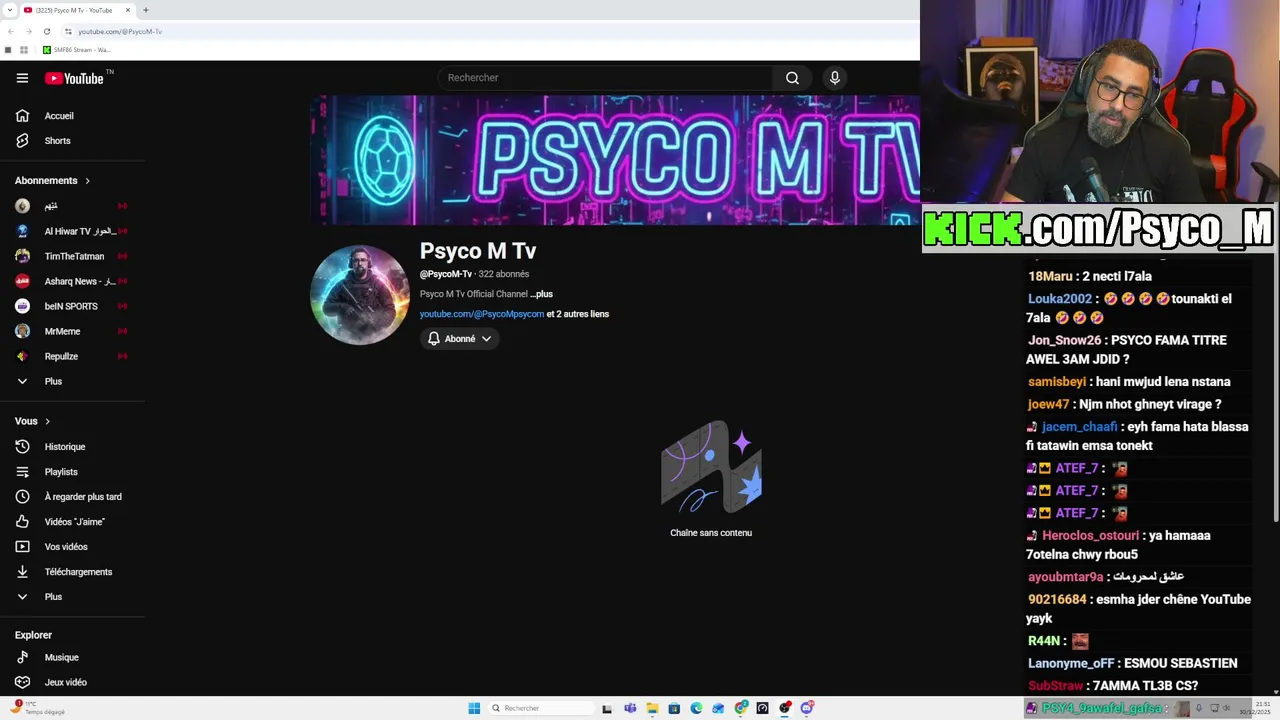Click username Lanonyme_oFF in chat

coord(1071,663)
